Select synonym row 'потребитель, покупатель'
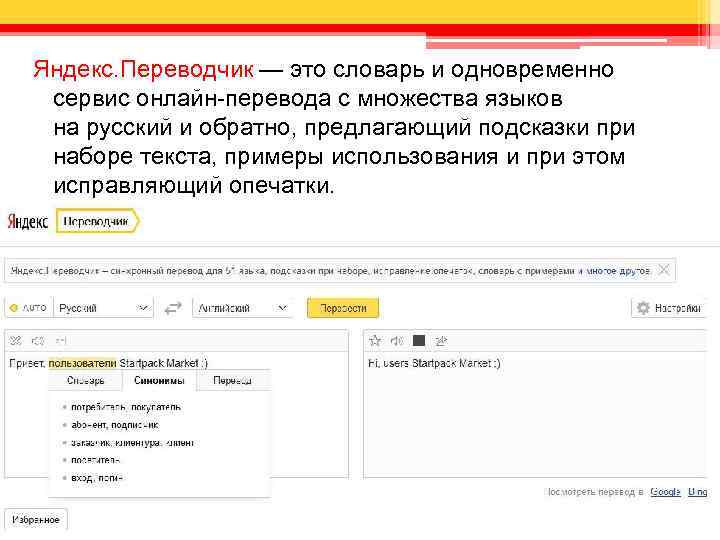 pos(126,407)
